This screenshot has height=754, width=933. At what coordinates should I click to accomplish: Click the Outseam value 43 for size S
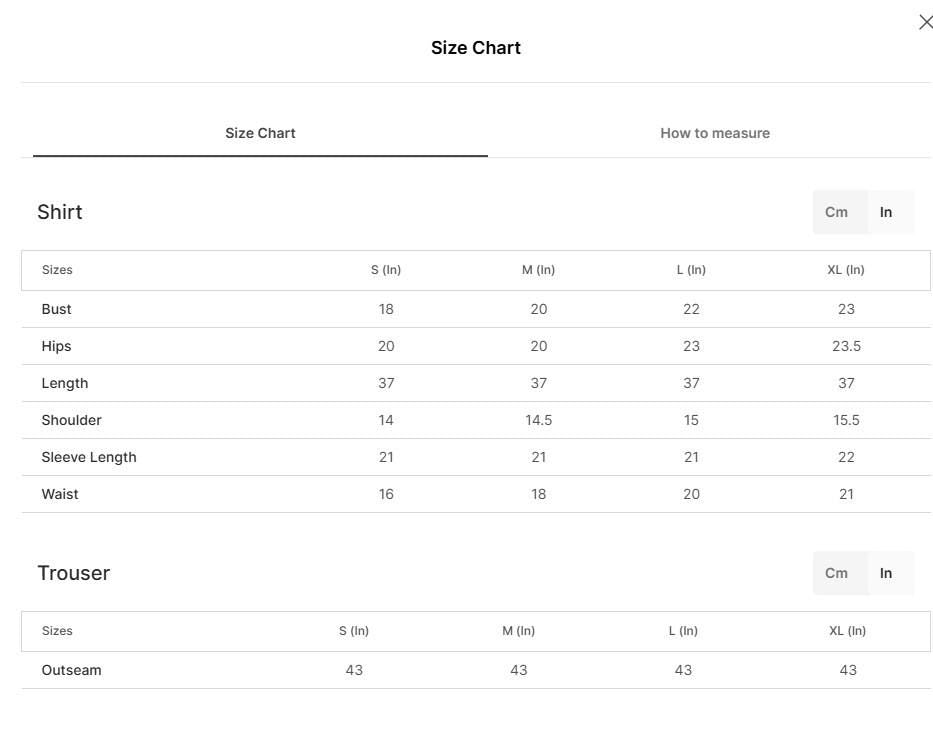tap(354, 670)
